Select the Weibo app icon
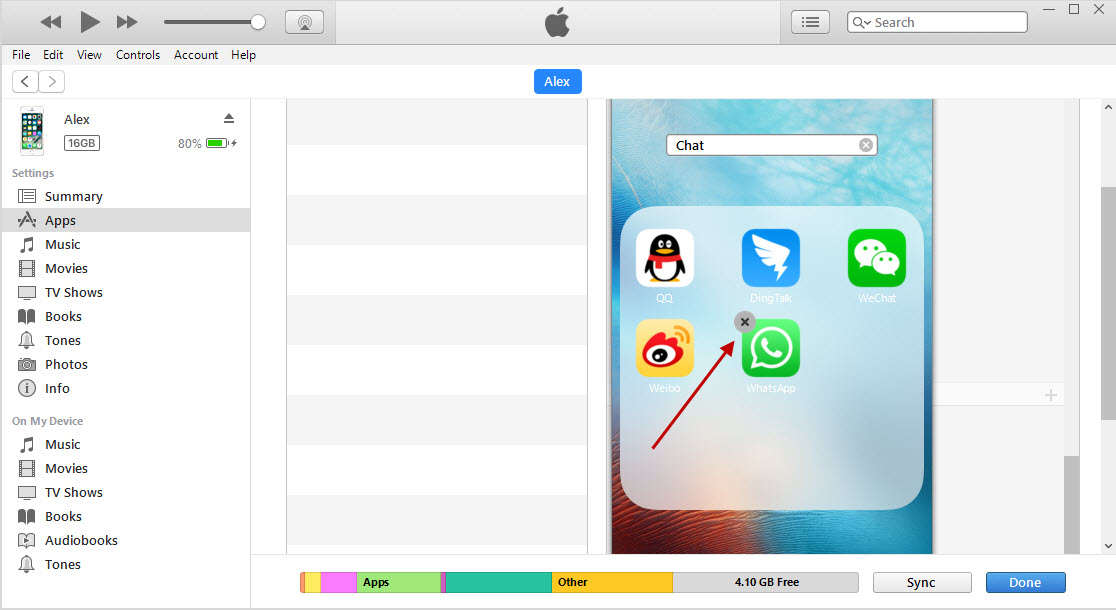The height and width of the screenshot is (610, 1116). tap(664, 348)
